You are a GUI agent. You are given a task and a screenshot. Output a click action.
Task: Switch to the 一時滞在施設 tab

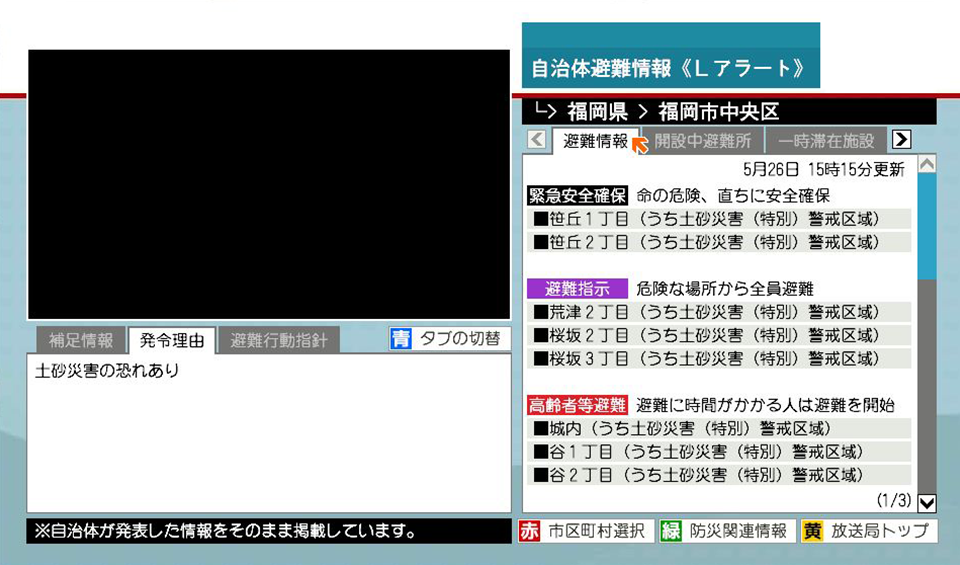pos(826,141)
